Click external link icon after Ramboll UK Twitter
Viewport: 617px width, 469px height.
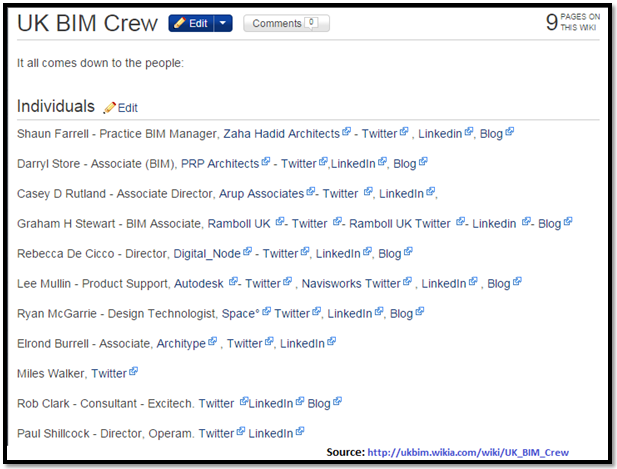coord(460,221)
